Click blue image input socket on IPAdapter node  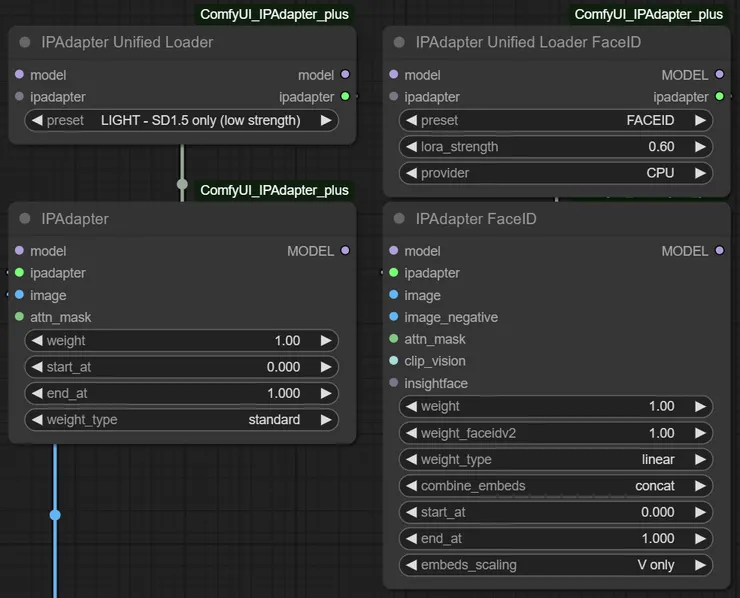coord(19,295)
